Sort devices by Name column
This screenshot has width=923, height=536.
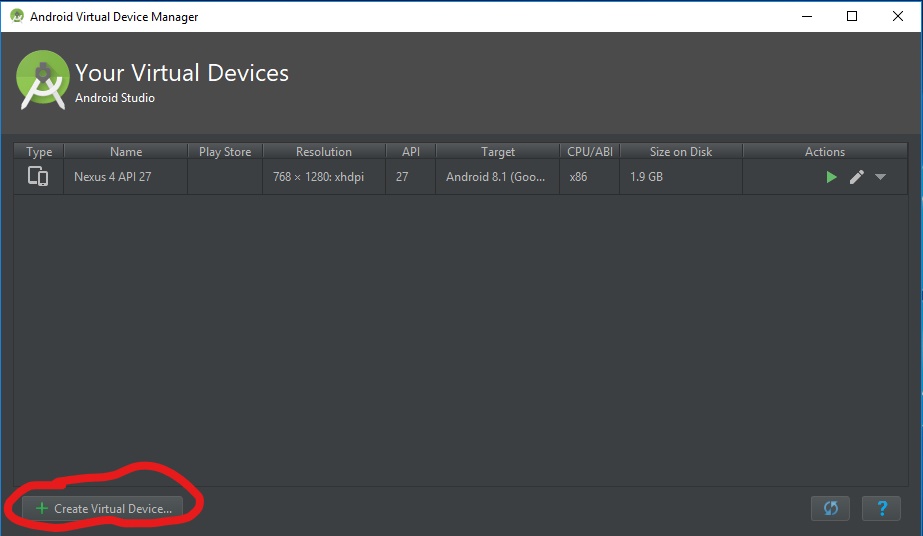click(126, 152)
